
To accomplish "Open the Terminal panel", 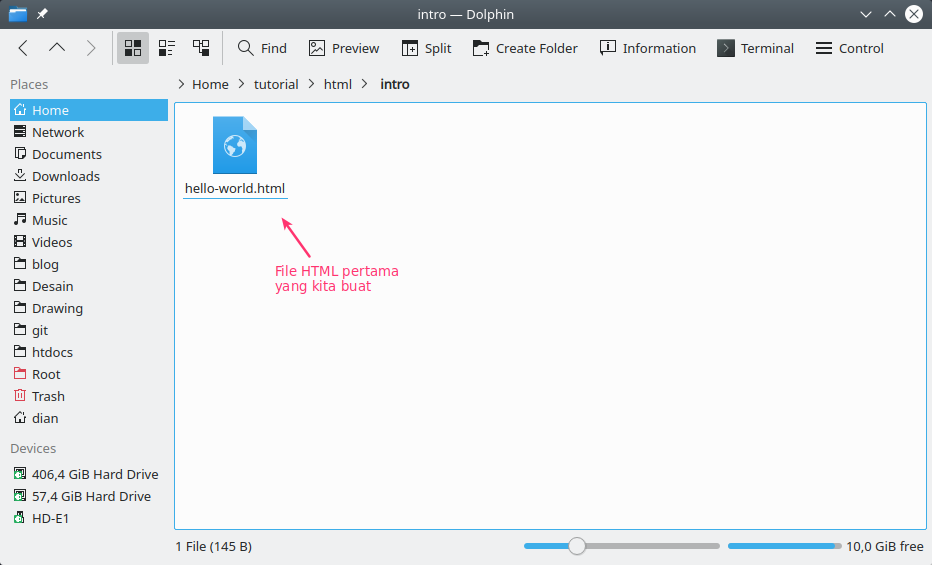I will (x=755, y=48).
